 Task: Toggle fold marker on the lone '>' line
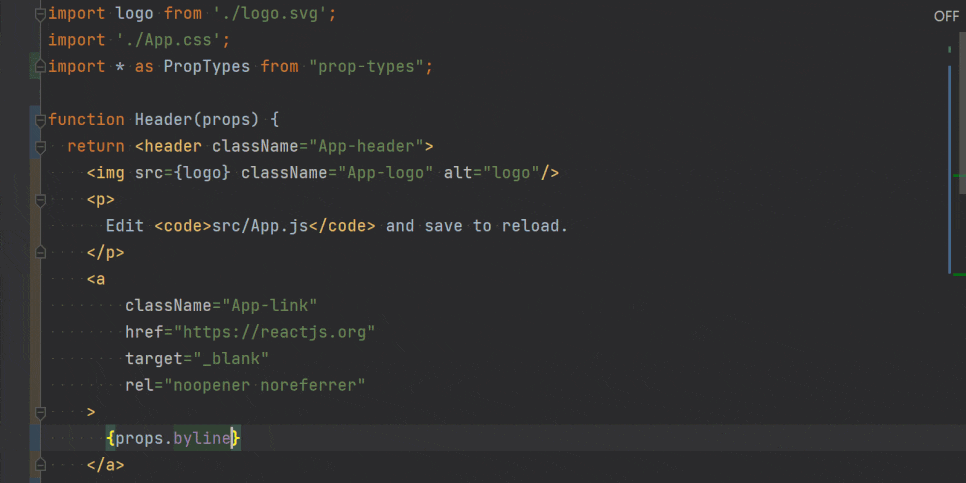[41, 412]
